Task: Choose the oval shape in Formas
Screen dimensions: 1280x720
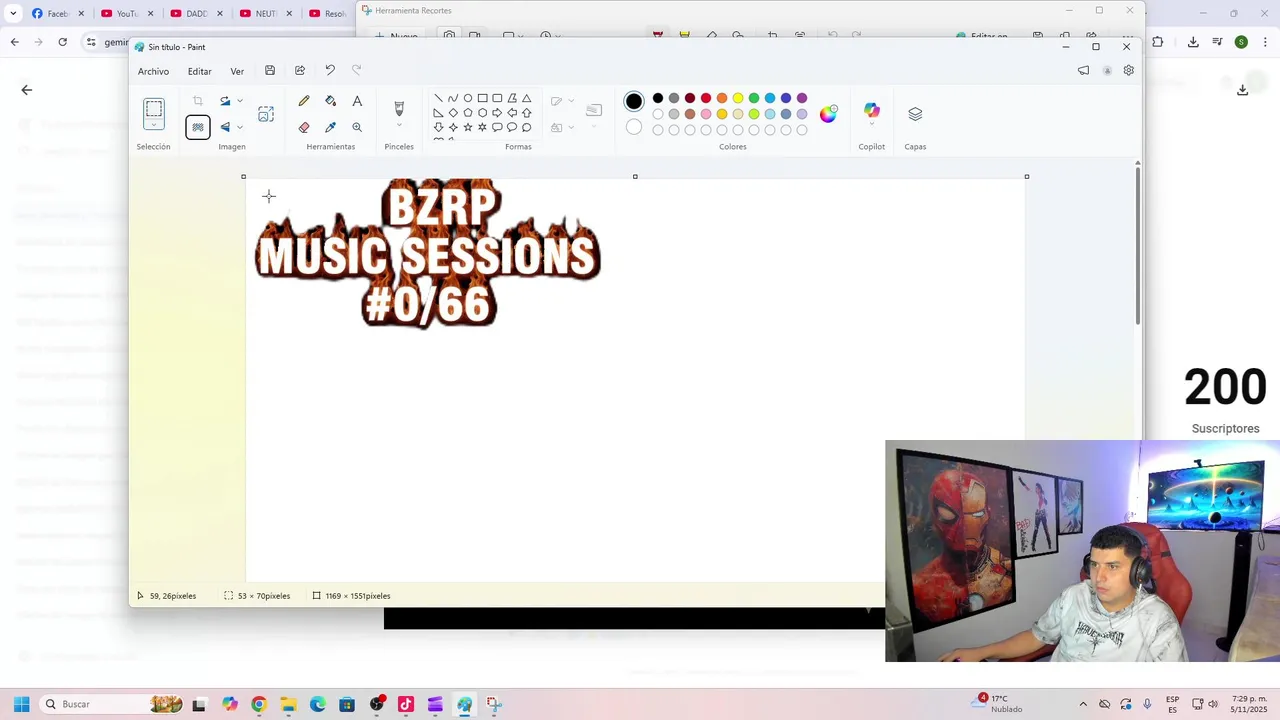Action: click(x=467, y=98)
